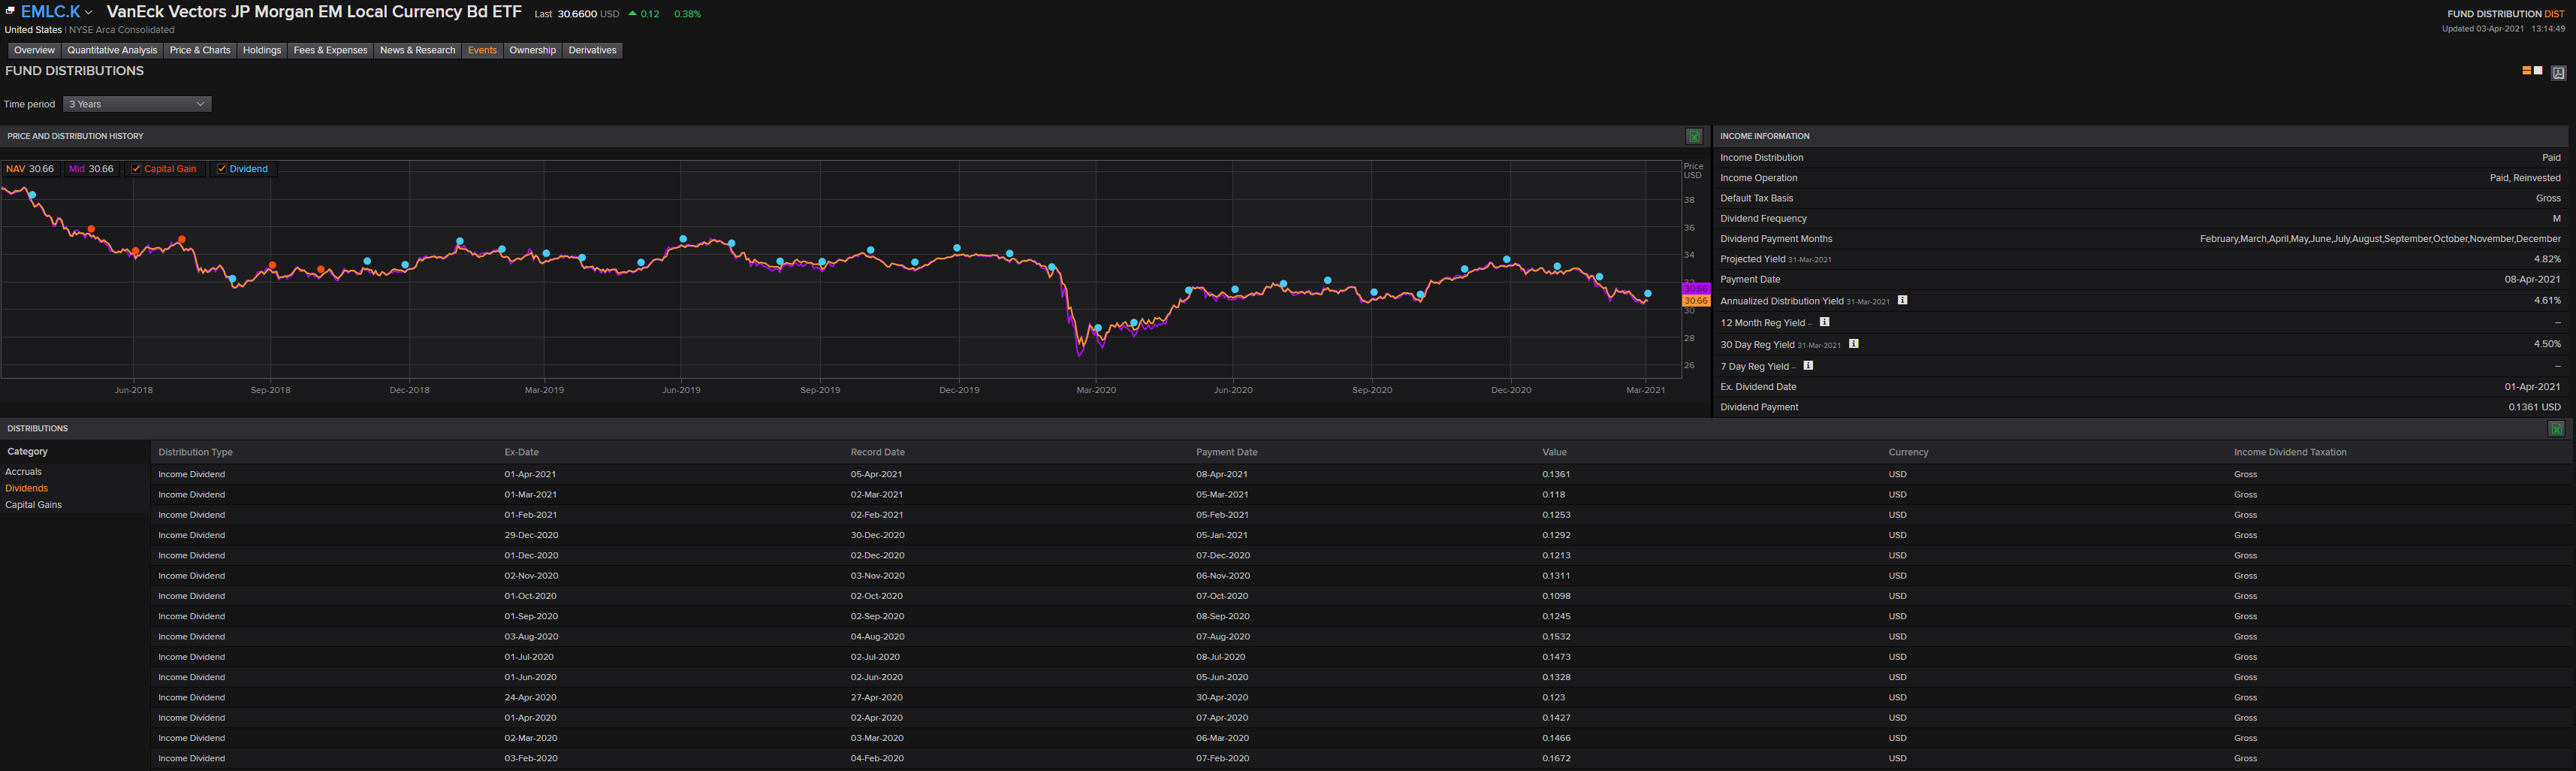
Task: Select the 01-Mar-2021 ex-date cell
Action: (x=531, y=494)
